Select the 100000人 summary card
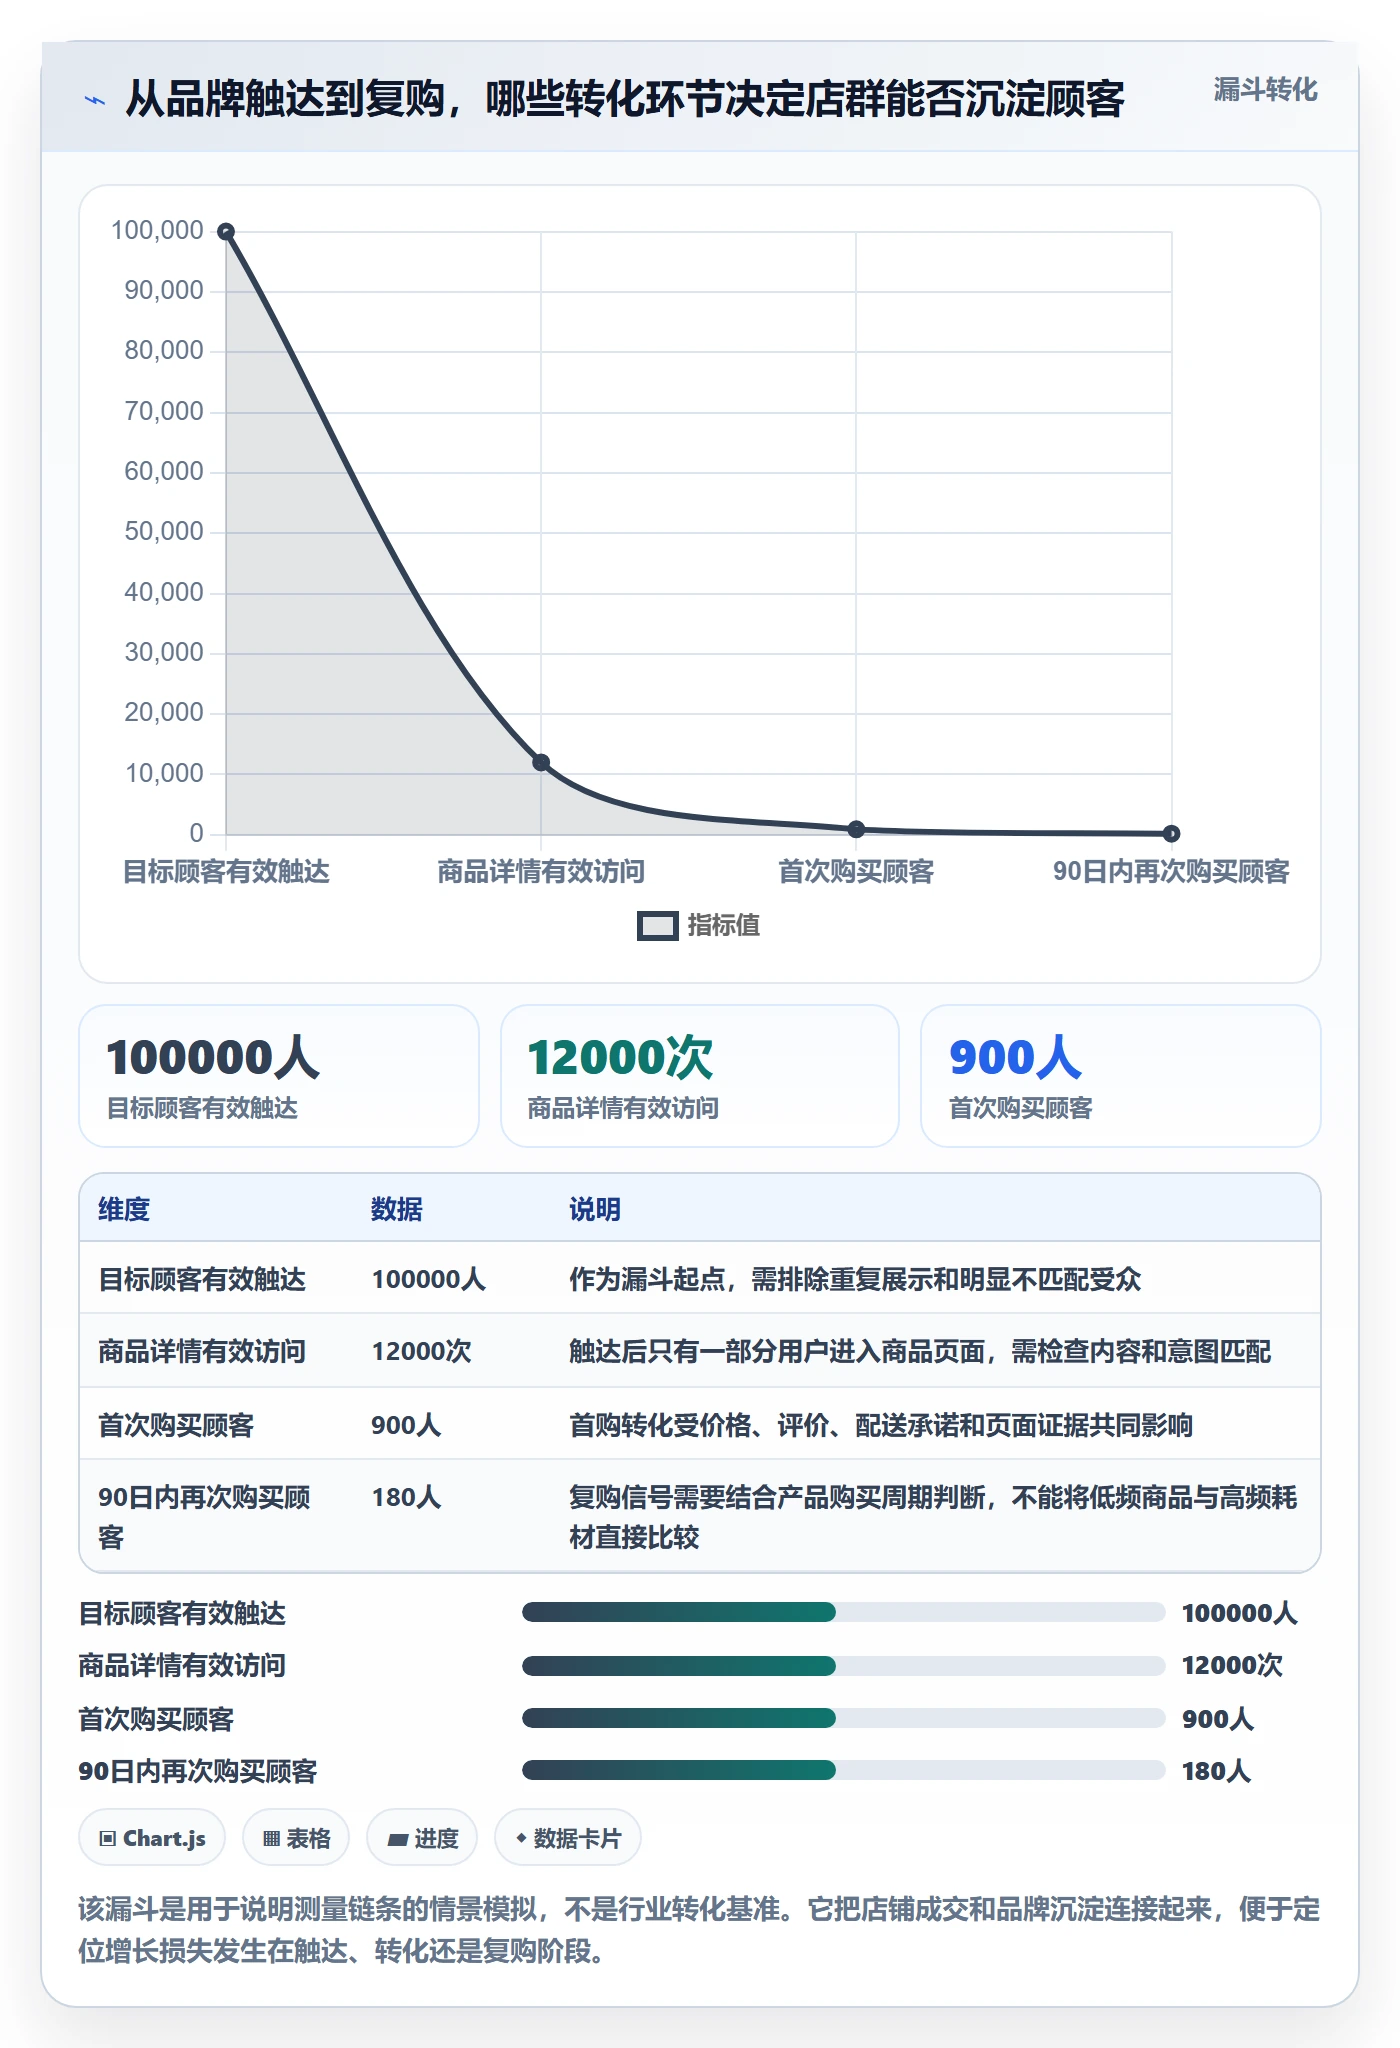1400x2048 pixels. [279, 1076]
